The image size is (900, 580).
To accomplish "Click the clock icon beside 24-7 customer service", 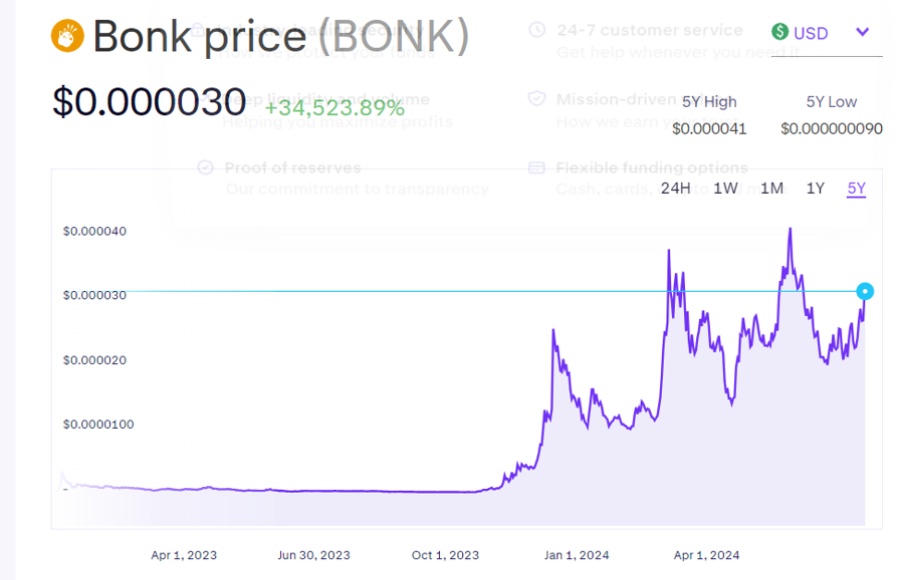I will [x=536, y=30].
